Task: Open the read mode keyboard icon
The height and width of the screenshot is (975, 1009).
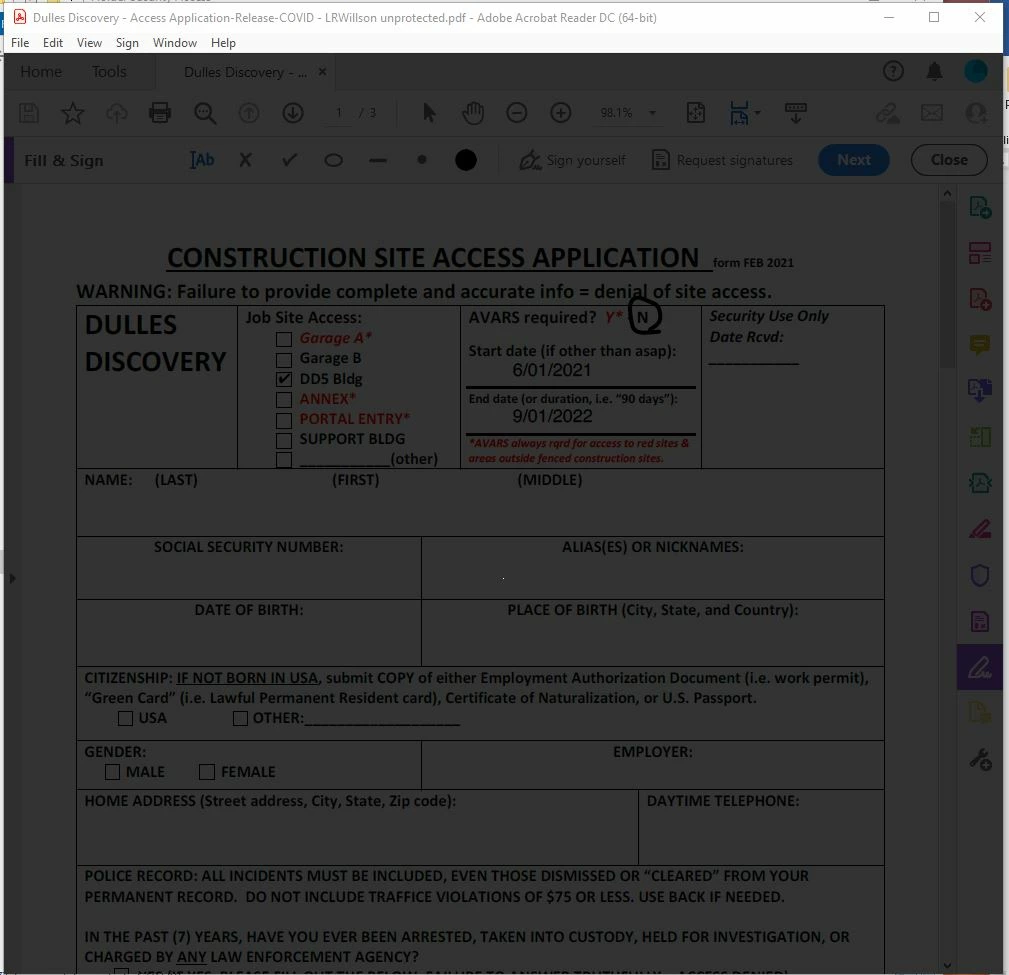Action: click(795, 113)
